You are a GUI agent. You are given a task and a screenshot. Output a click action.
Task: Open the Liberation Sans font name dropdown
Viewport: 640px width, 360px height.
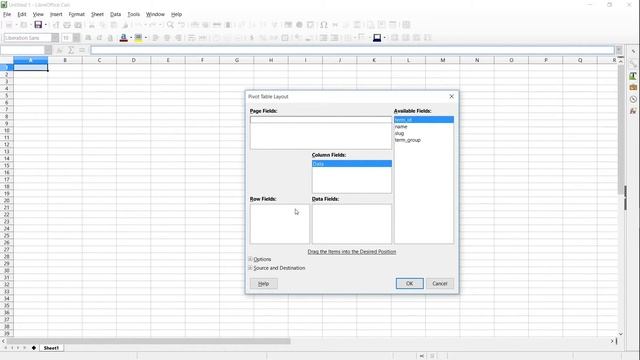click(55, 38)
